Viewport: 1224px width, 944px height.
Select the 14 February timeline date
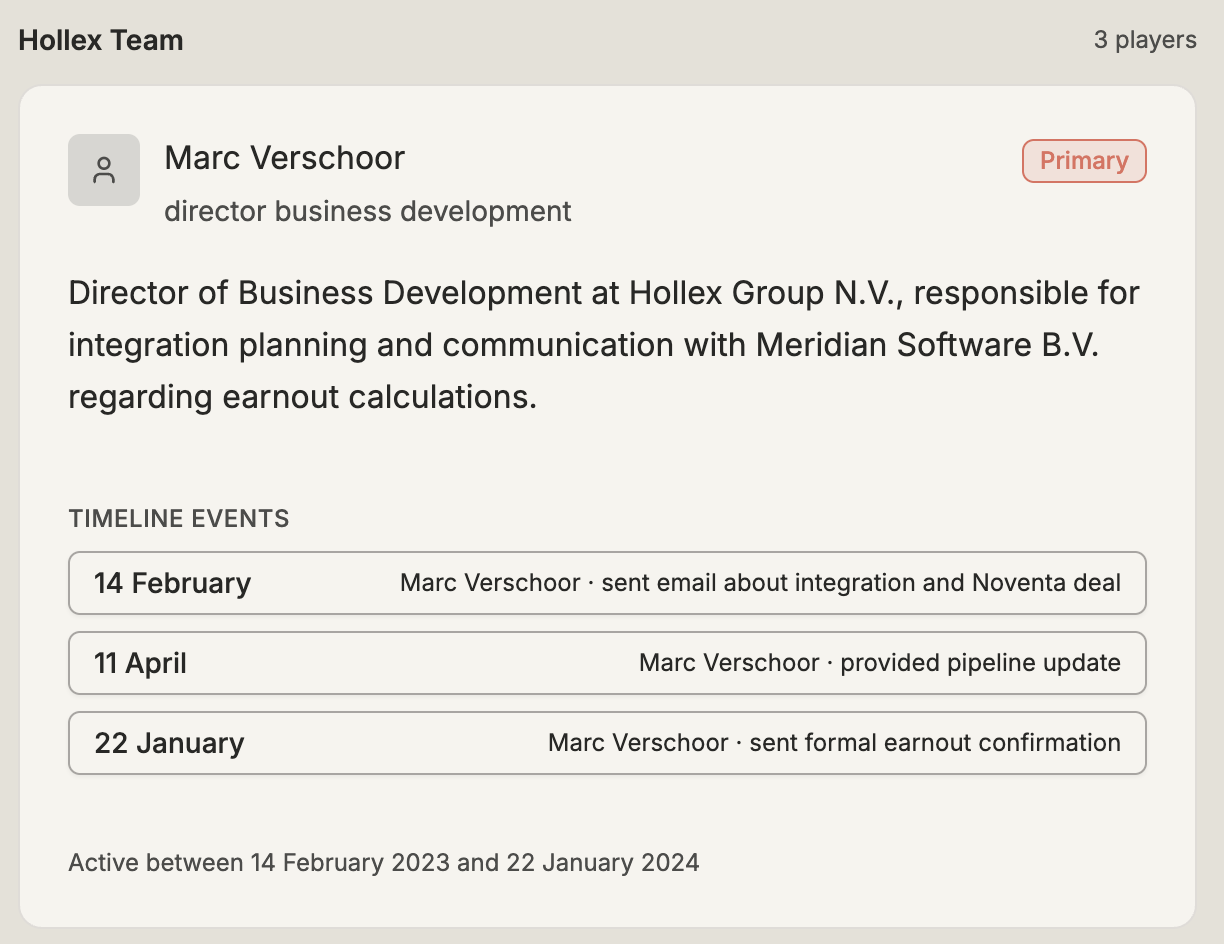click(x=172, y=583)
